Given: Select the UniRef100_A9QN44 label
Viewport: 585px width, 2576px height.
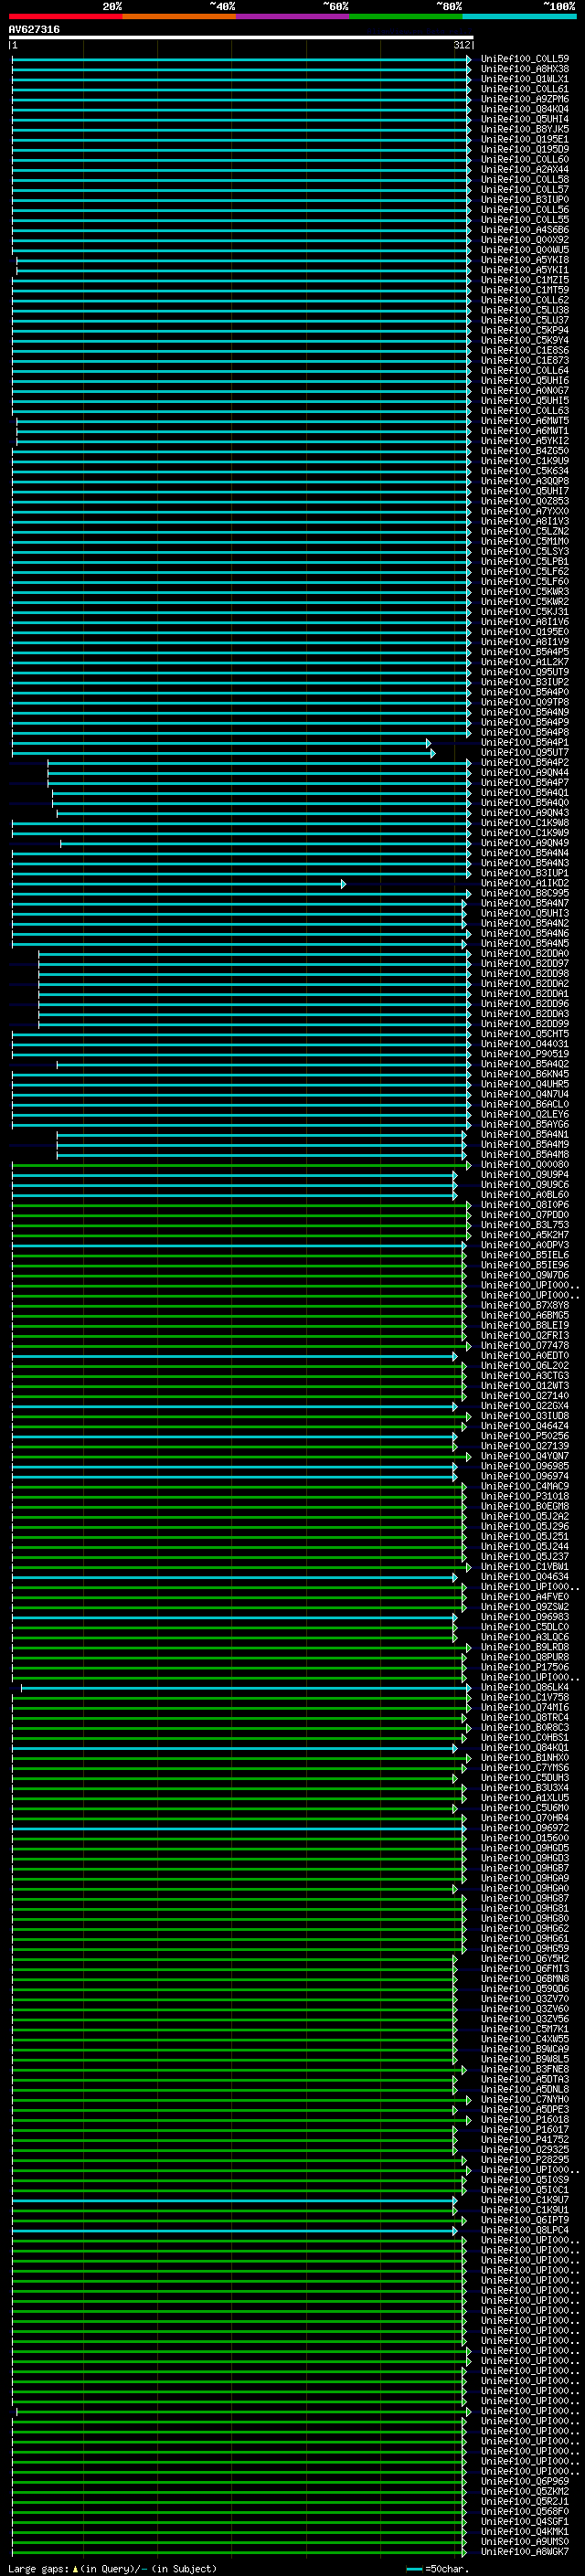Looking at the screenshot, I should click(x=525, y=772).
